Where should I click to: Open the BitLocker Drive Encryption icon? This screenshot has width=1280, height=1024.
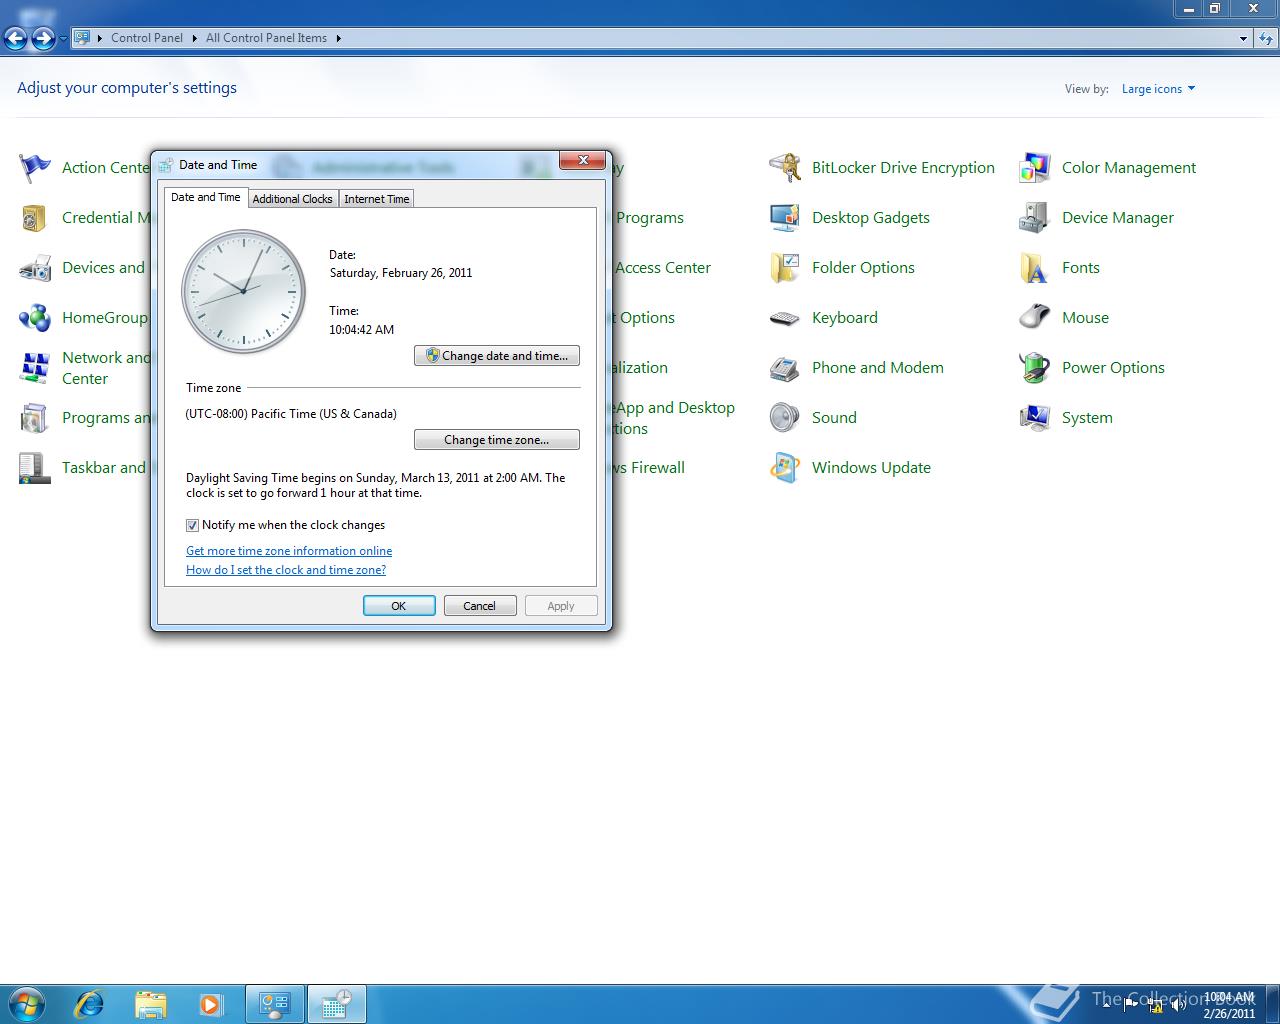[x=785, y=168]
